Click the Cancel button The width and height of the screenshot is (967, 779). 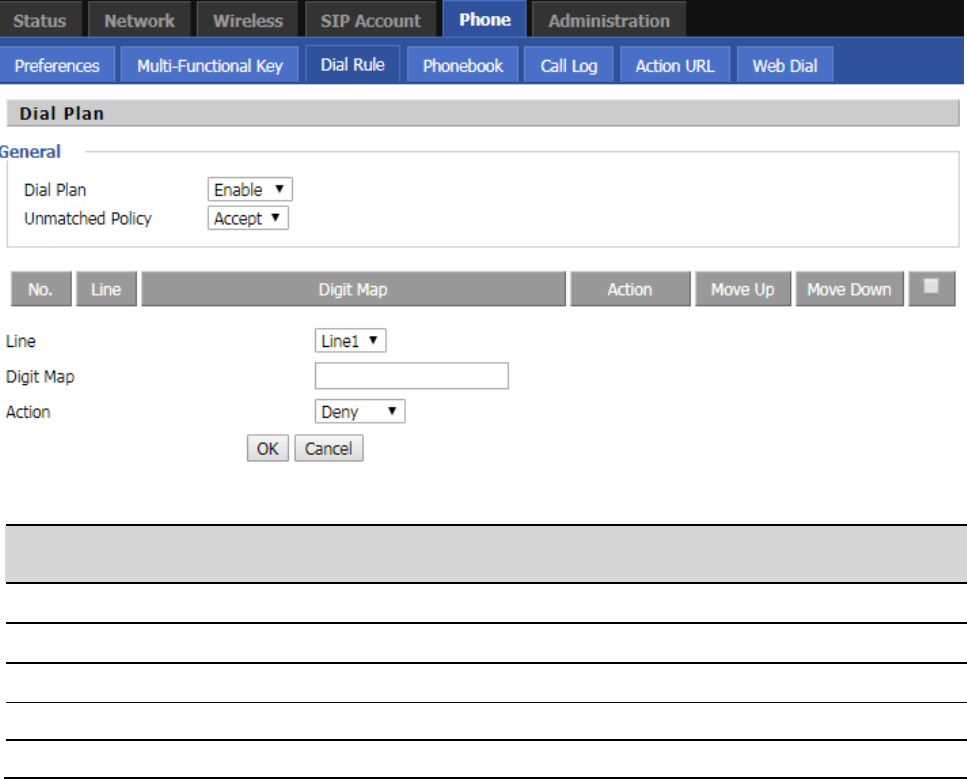coord(329,448)
